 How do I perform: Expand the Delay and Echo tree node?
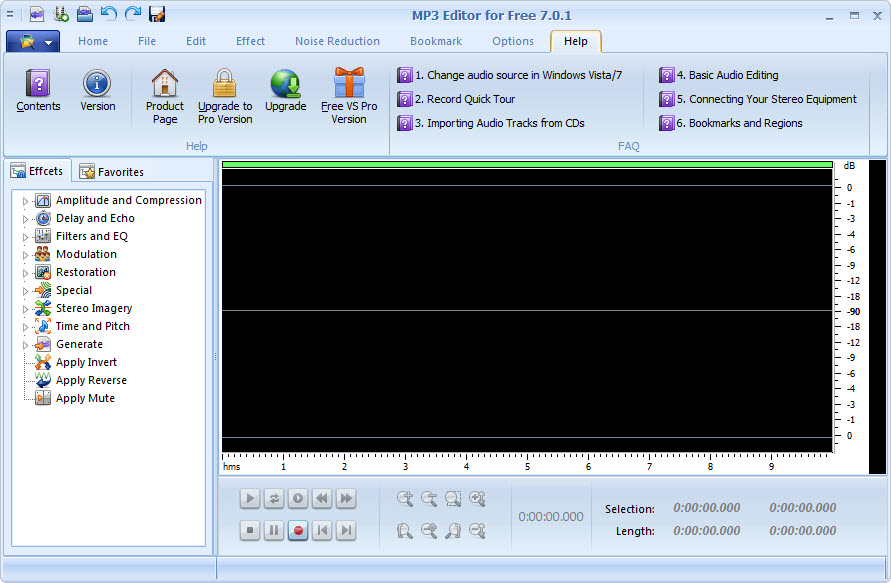coord(25,219)
